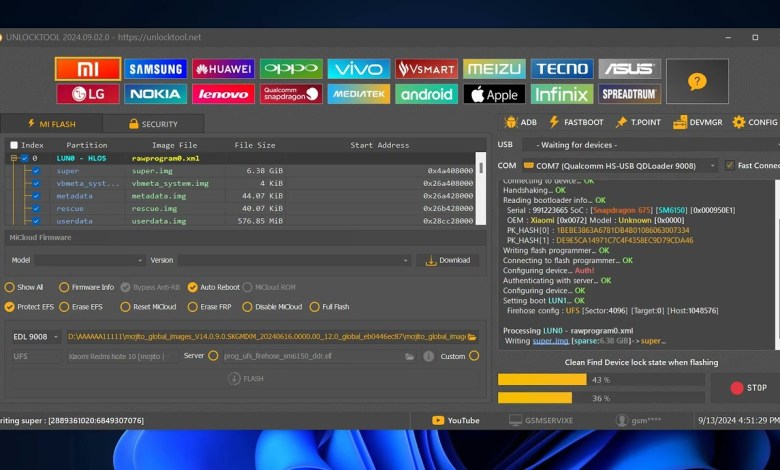
Task: Open the MediaTek brand module
Action: pyautogui.click(x=359, y=94)
